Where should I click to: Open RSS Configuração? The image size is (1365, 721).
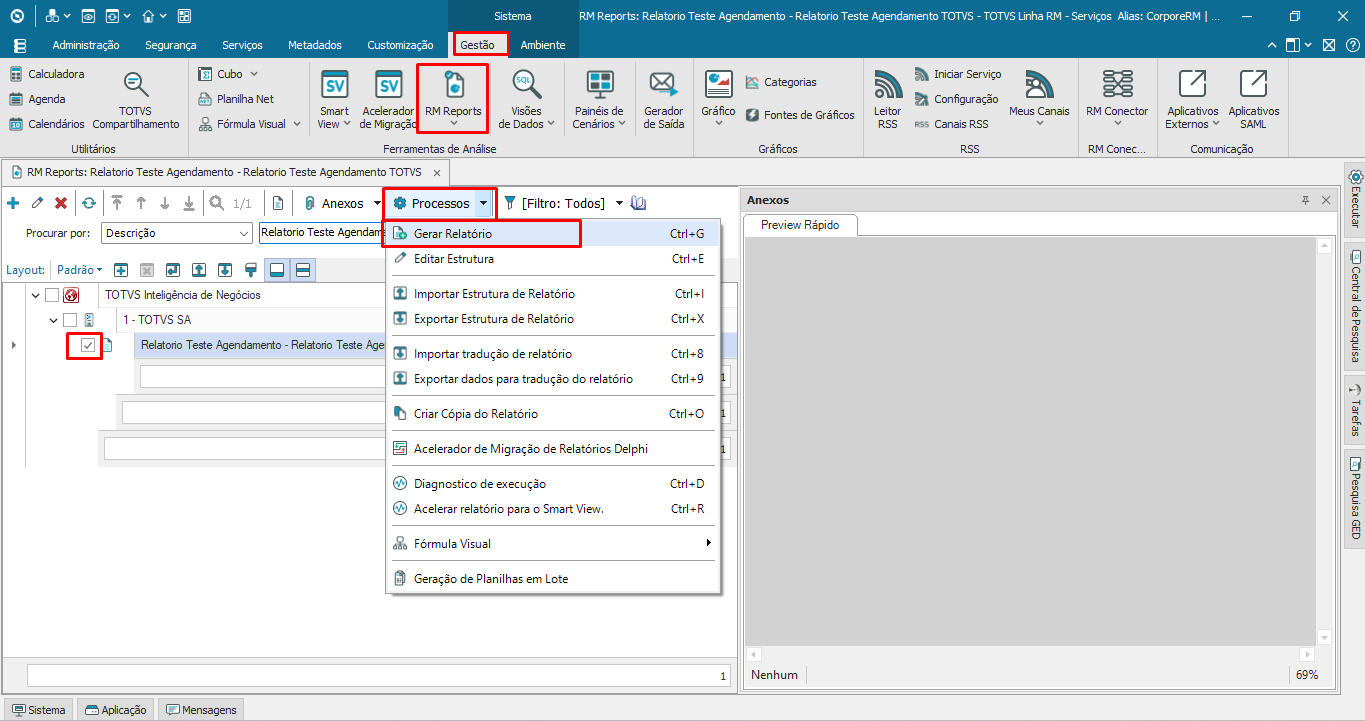tap(957, 99)
